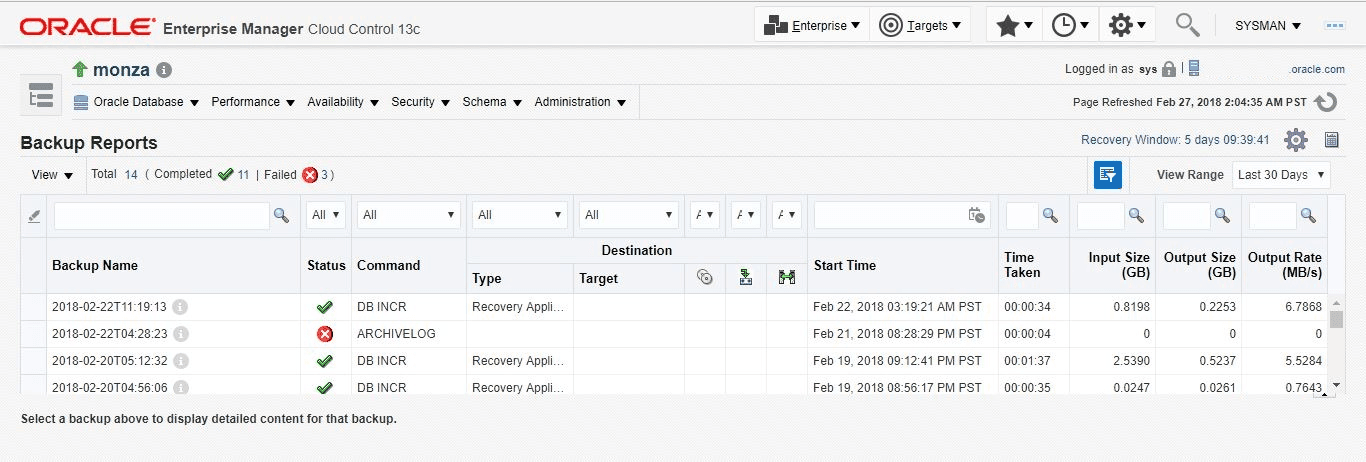Click the Input Size filter search icon
Viewport: 1366px width, 462px height.
tap(1136, 215)
